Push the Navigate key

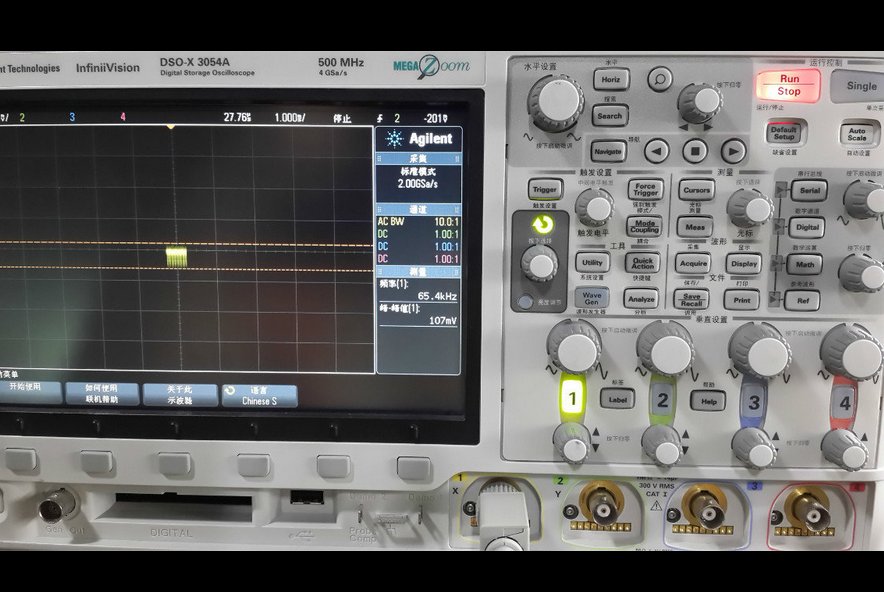(x=608, y=151)
